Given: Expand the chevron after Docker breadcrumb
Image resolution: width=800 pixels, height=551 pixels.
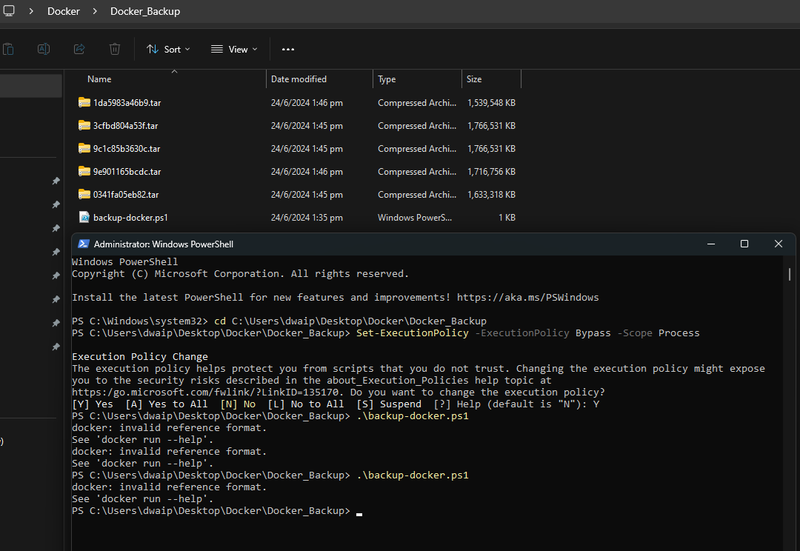Looking at the screenshot, I should tap(95, 11).
